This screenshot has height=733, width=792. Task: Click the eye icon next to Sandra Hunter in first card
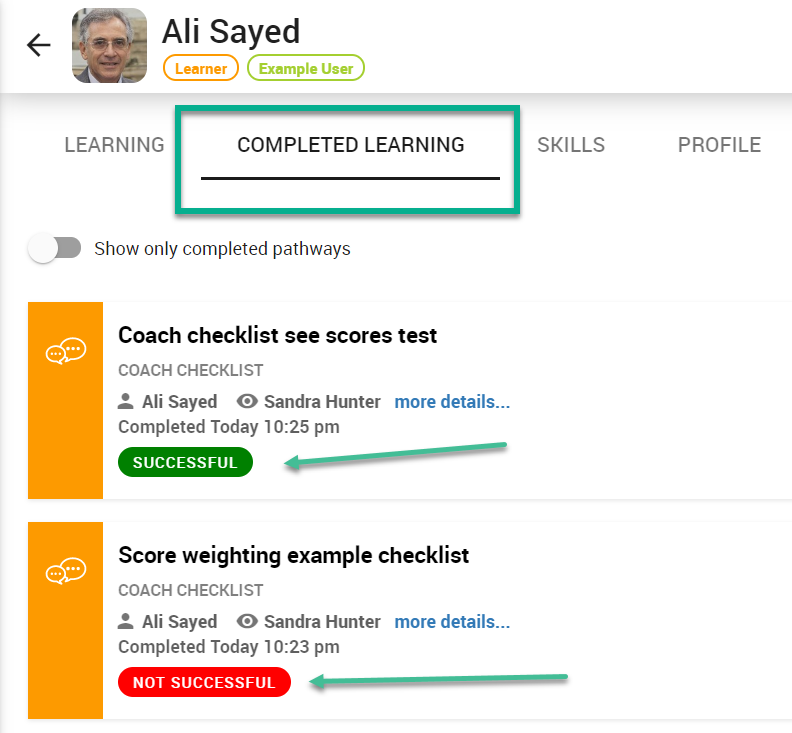[247, 402]
